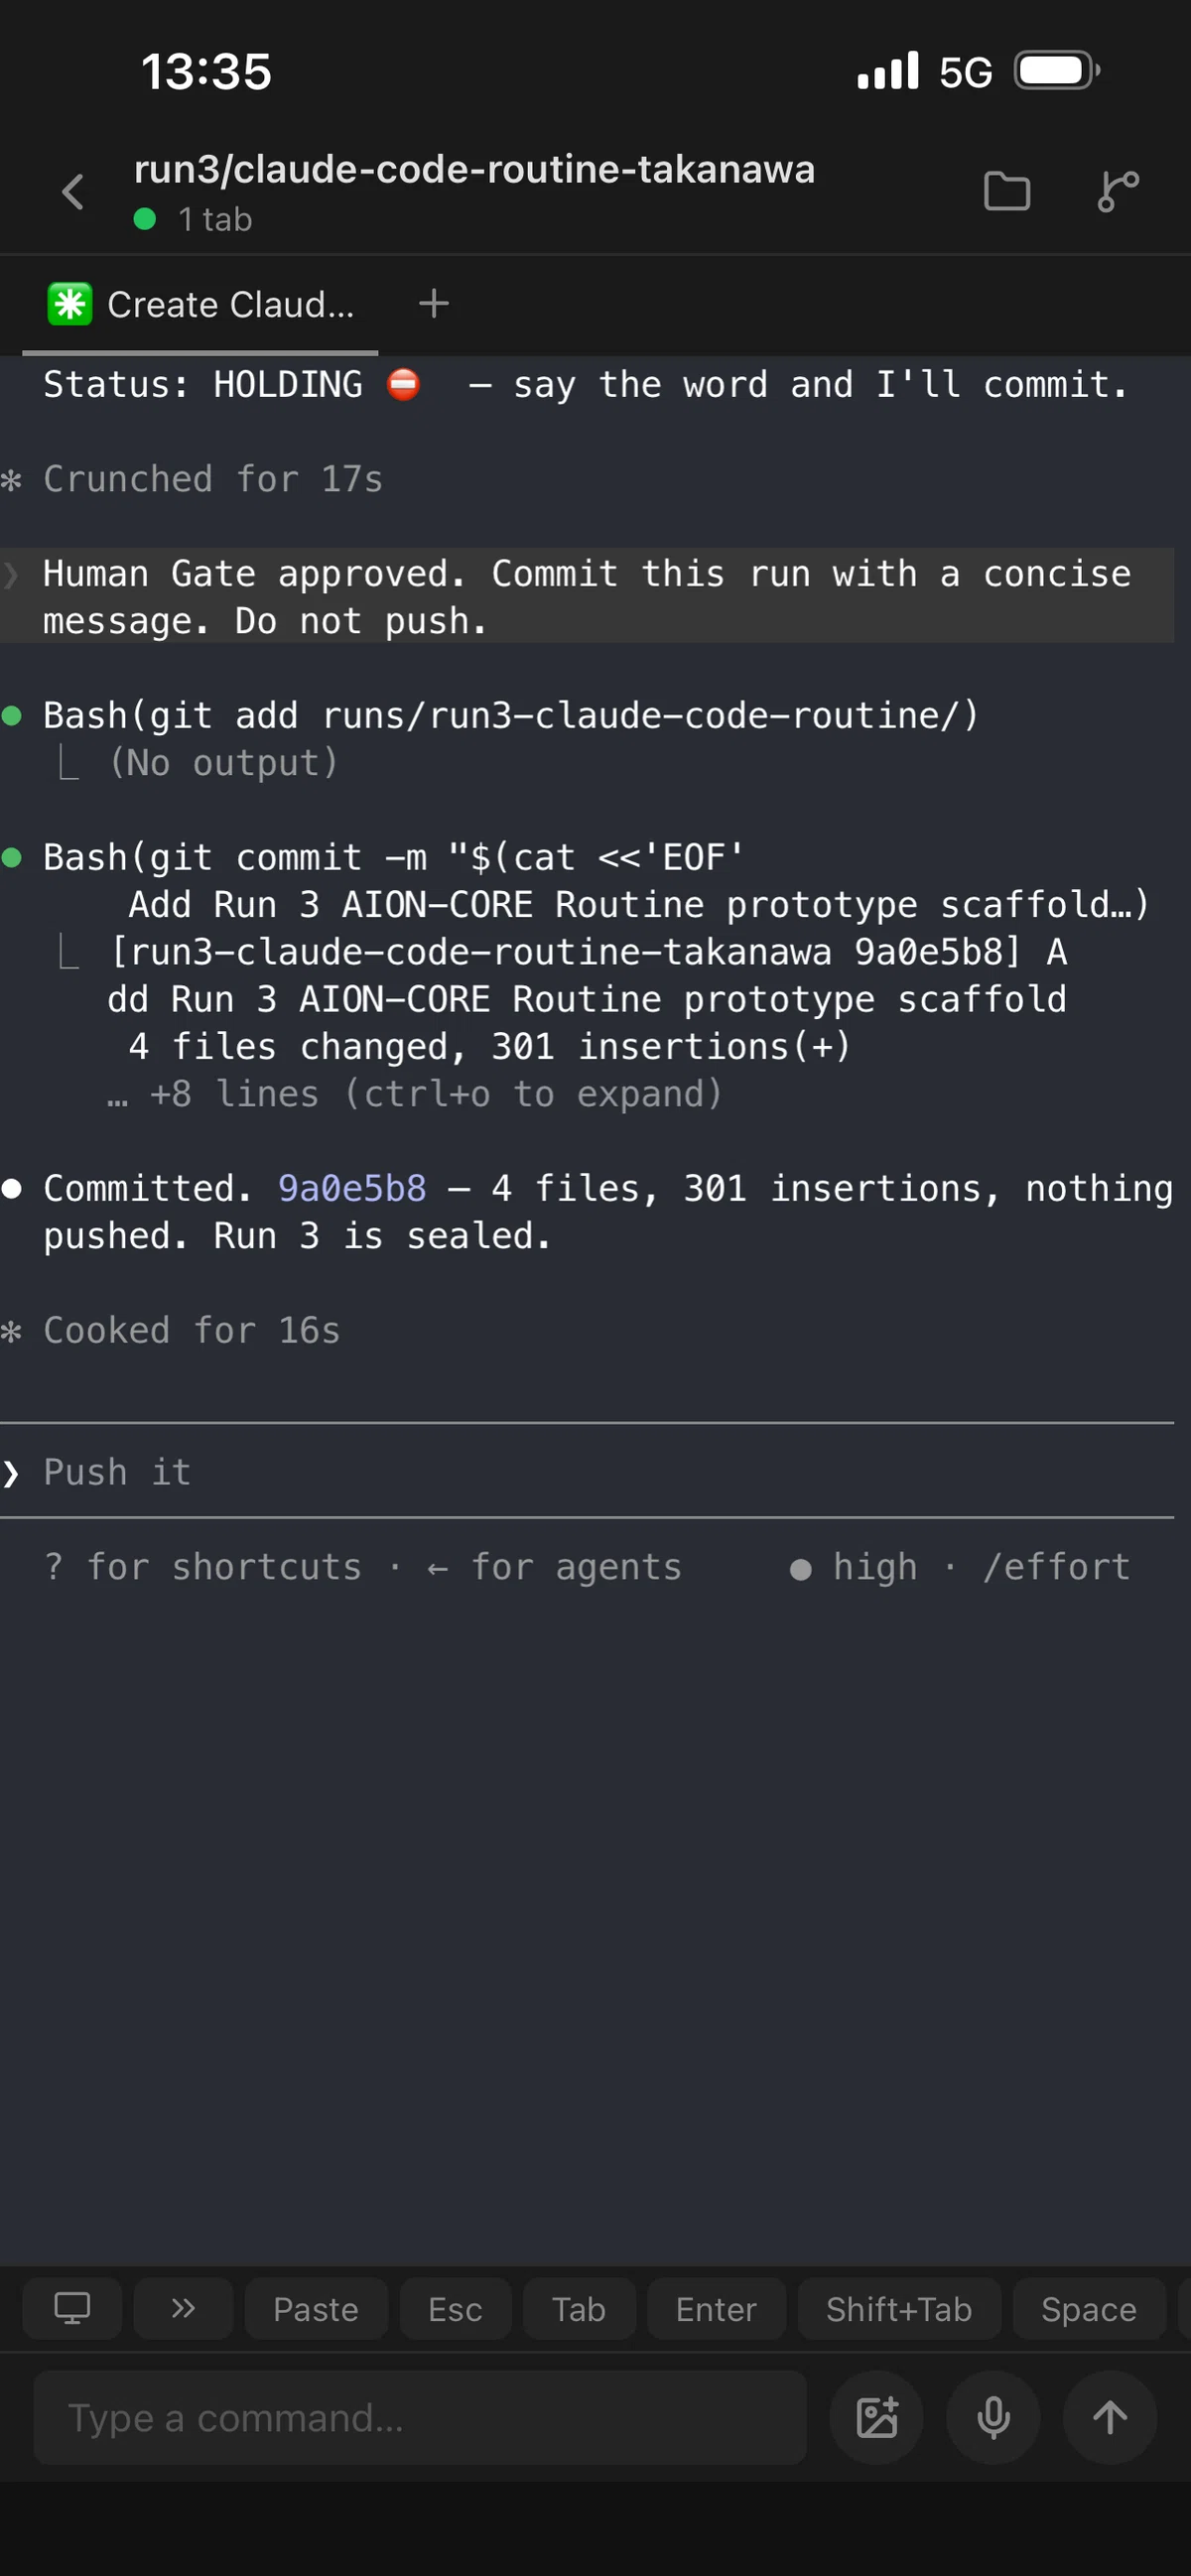Tap the monitor display icon in key bar

(x=72, y=2309)
